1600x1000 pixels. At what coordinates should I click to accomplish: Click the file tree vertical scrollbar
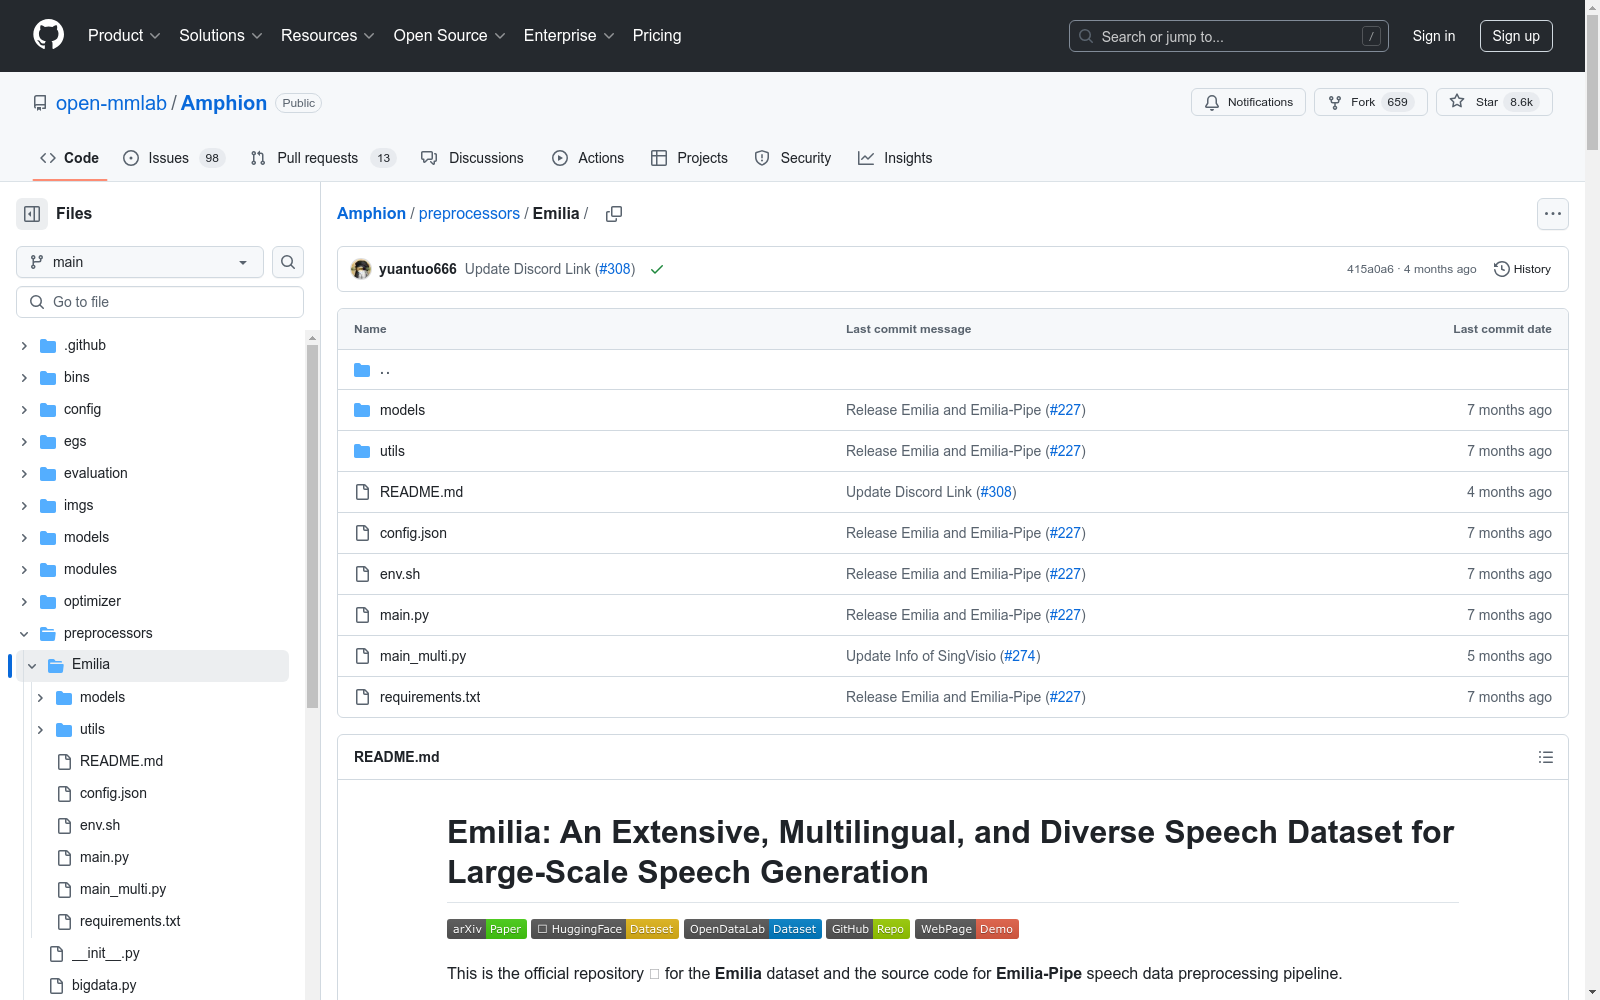[x=312, y=525]
